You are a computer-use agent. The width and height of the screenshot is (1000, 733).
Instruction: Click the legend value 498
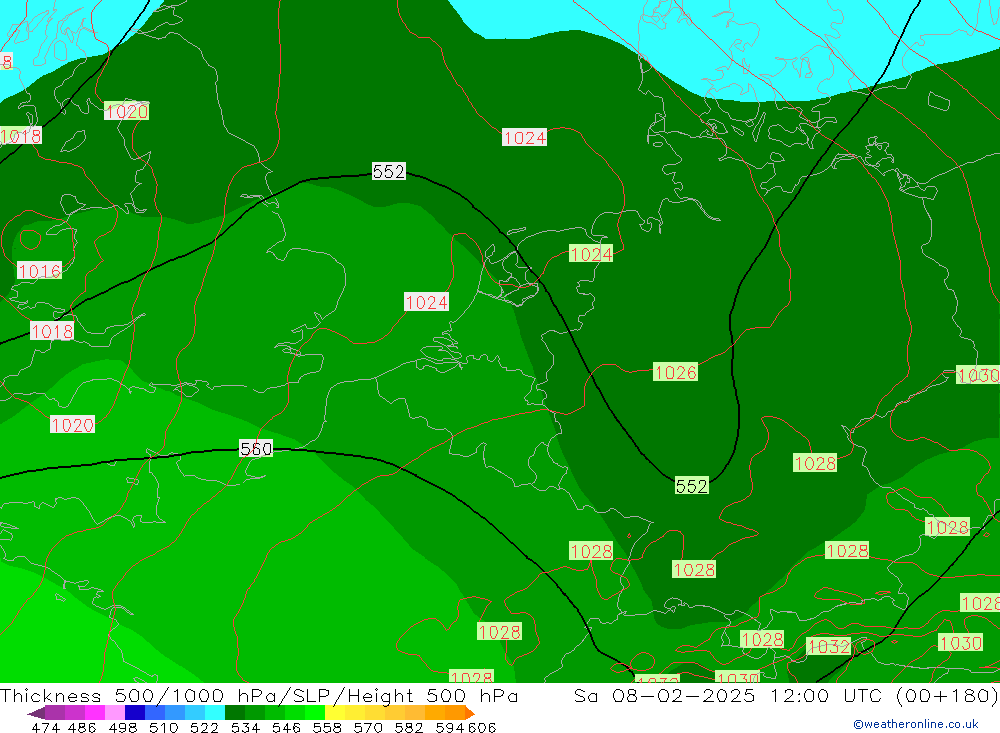[x=123, y=727]
